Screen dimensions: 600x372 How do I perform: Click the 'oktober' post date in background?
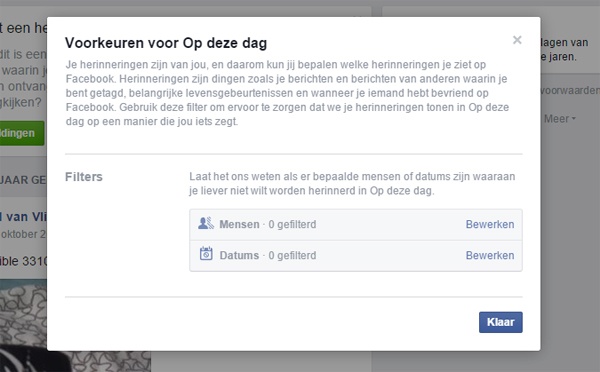pos(23,234)
